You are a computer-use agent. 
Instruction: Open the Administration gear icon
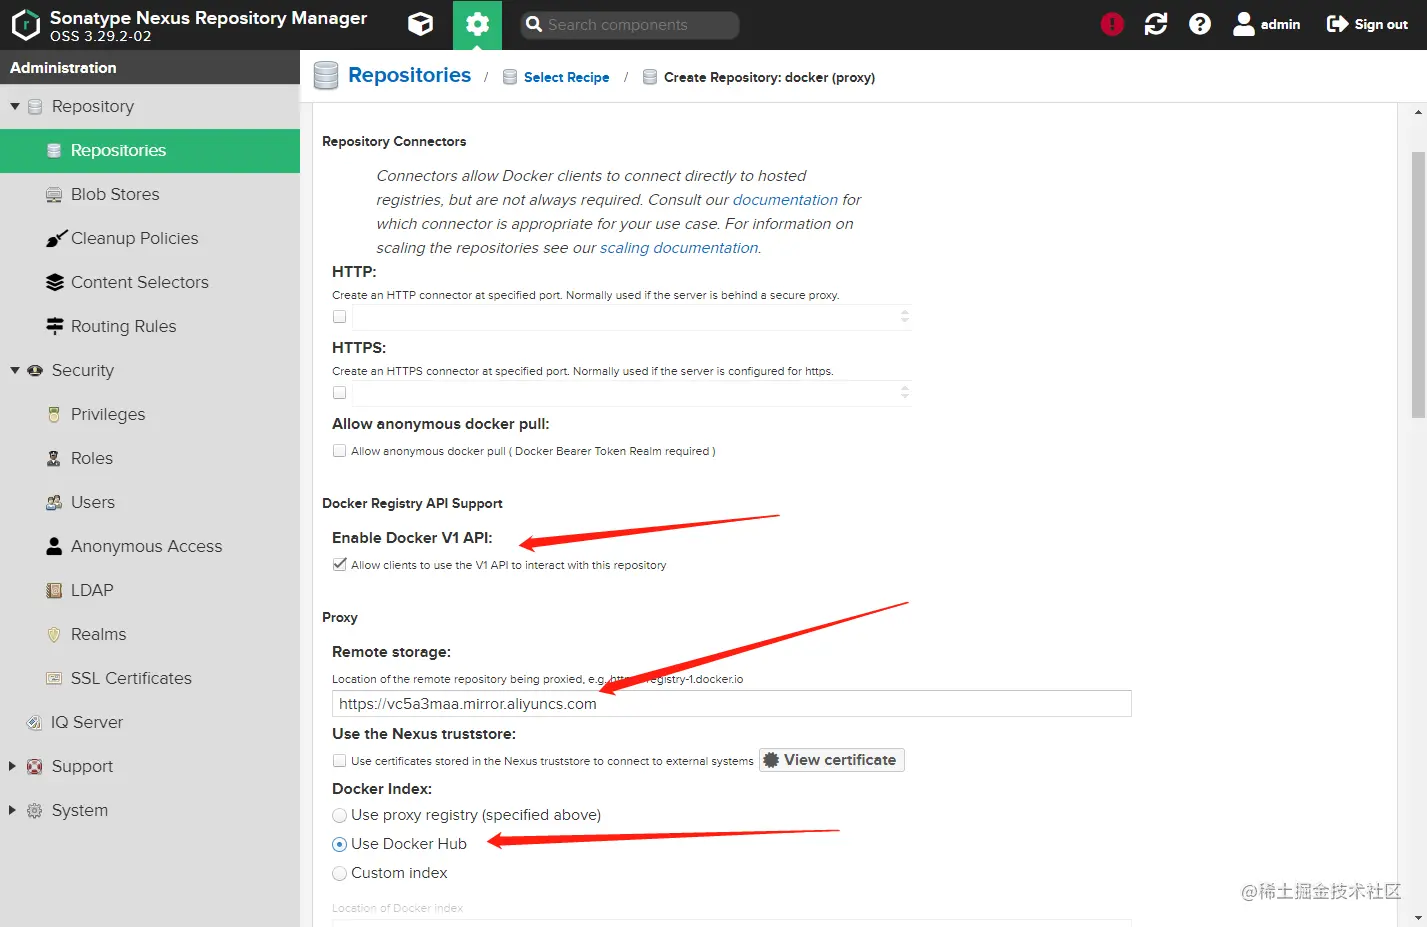tap(477, 24)
